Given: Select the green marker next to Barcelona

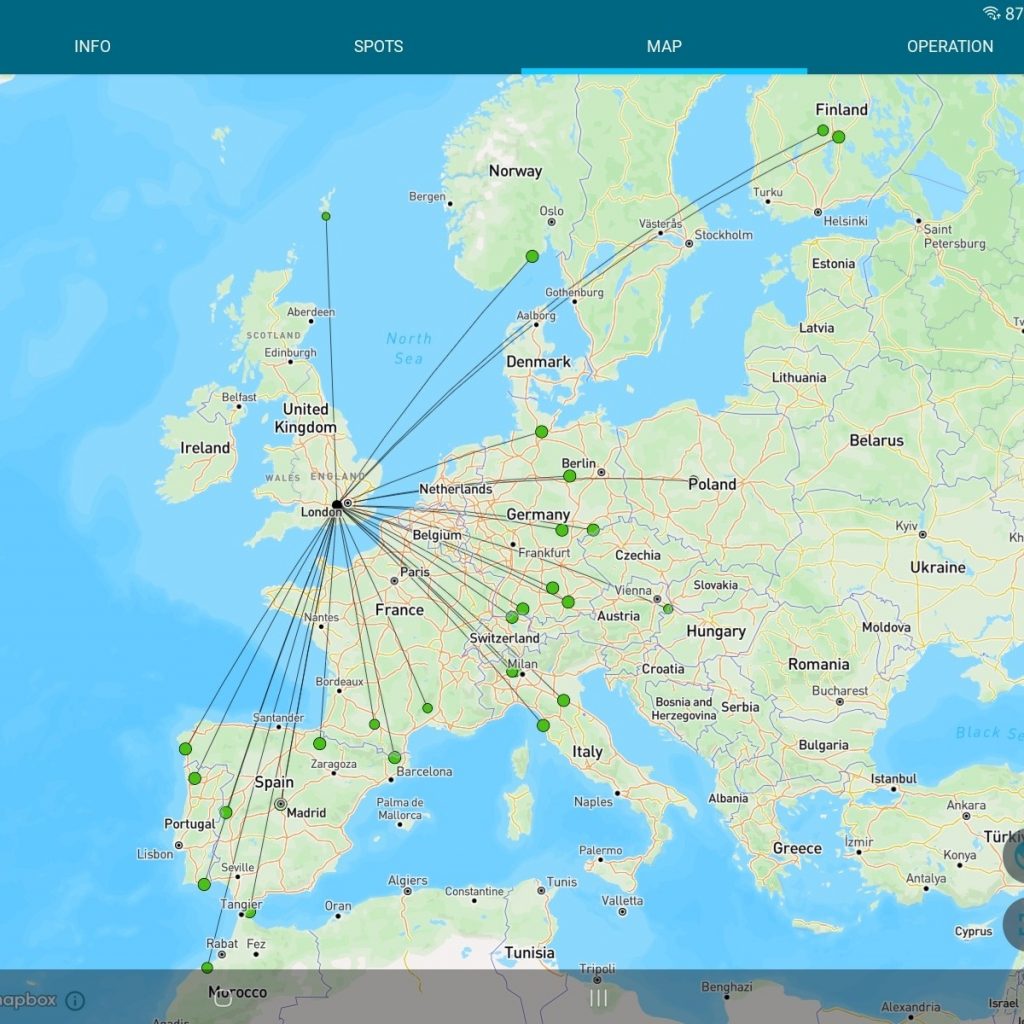Looking at the screenshot, I should pos(395,758).
